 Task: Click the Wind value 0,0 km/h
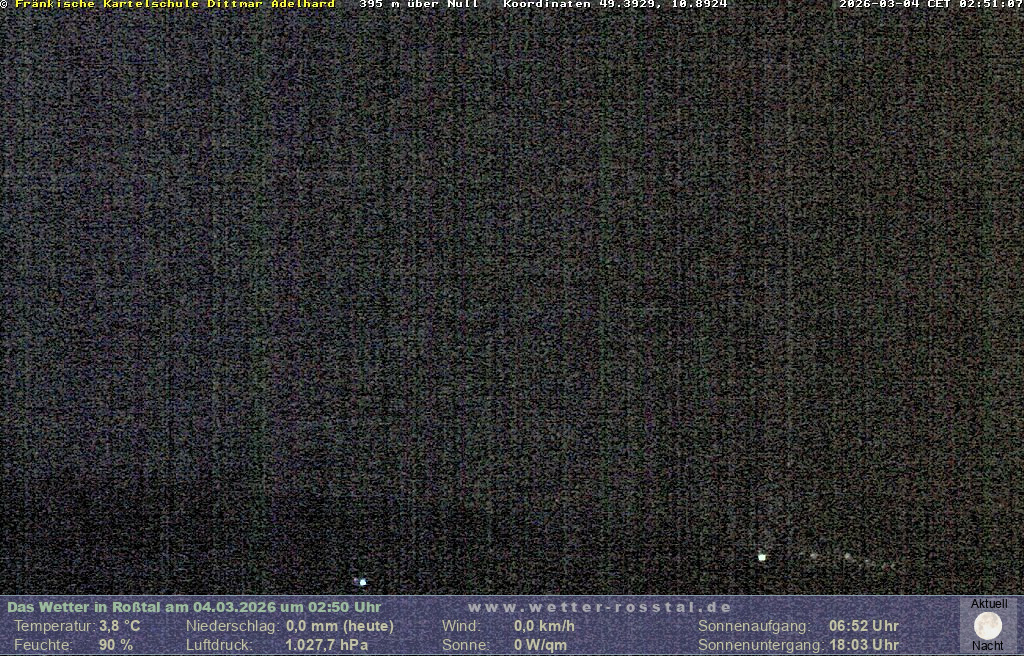[x=544, y=626]
